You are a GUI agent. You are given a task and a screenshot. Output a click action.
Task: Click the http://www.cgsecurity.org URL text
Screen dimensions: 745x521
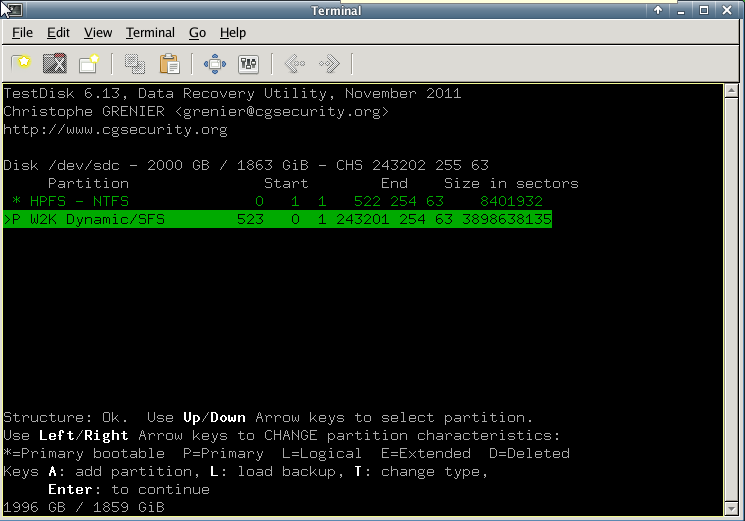click(115, 130)
